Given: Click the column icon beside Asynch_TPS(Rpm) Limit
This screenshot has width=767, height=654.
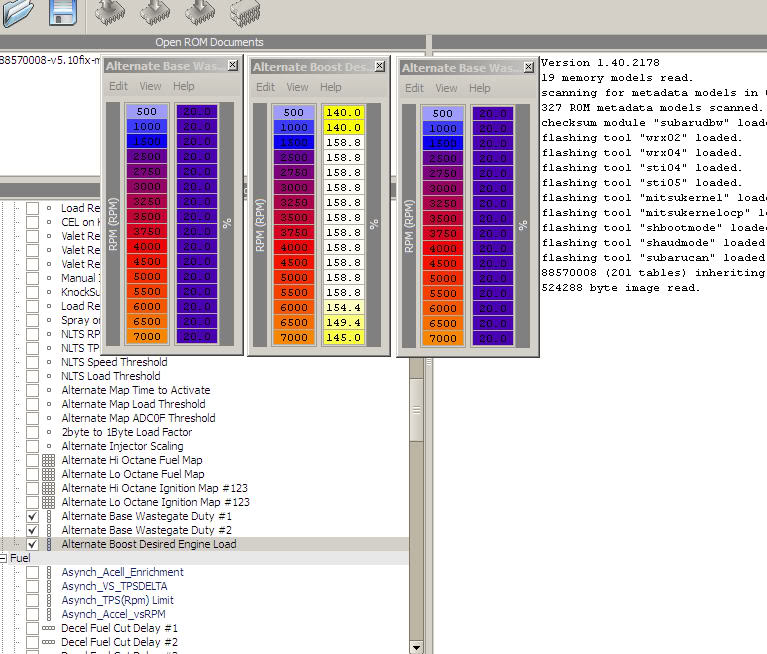Looking at the screenshot, I should 48,600.
